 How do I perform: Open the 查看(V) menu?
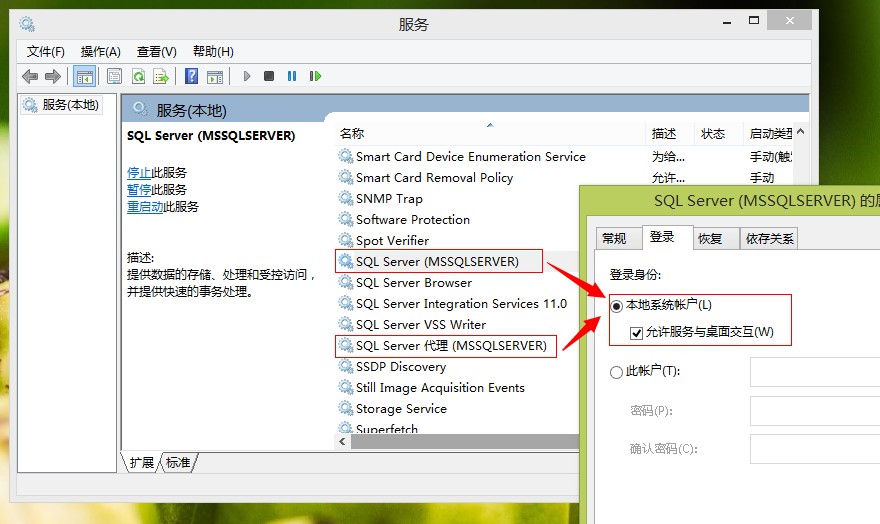pyautogui.click(x=157, y=52)
